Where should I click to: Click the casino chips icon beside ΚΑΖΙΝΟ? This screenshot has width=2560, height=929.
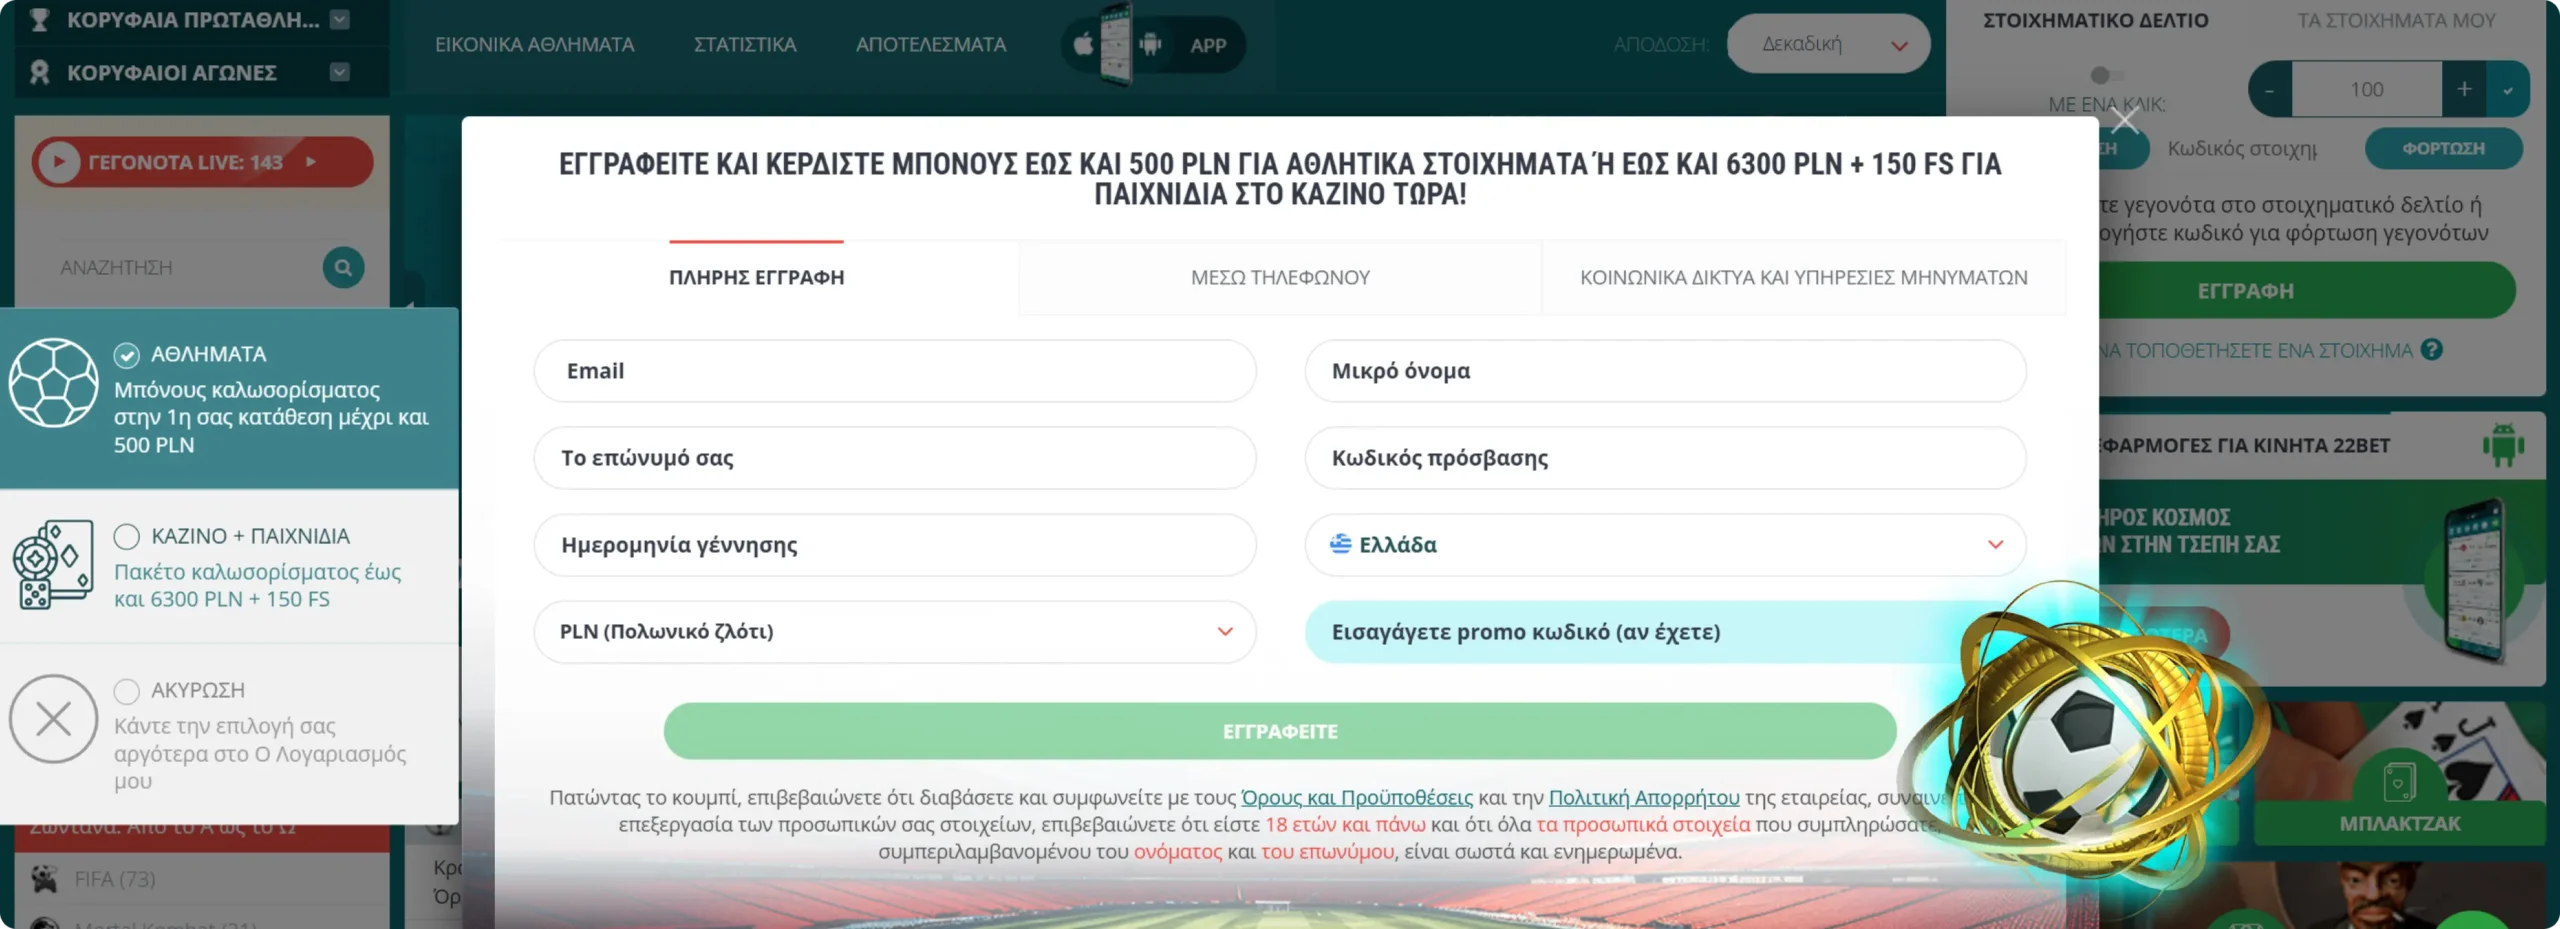click(x=55, y=563)
